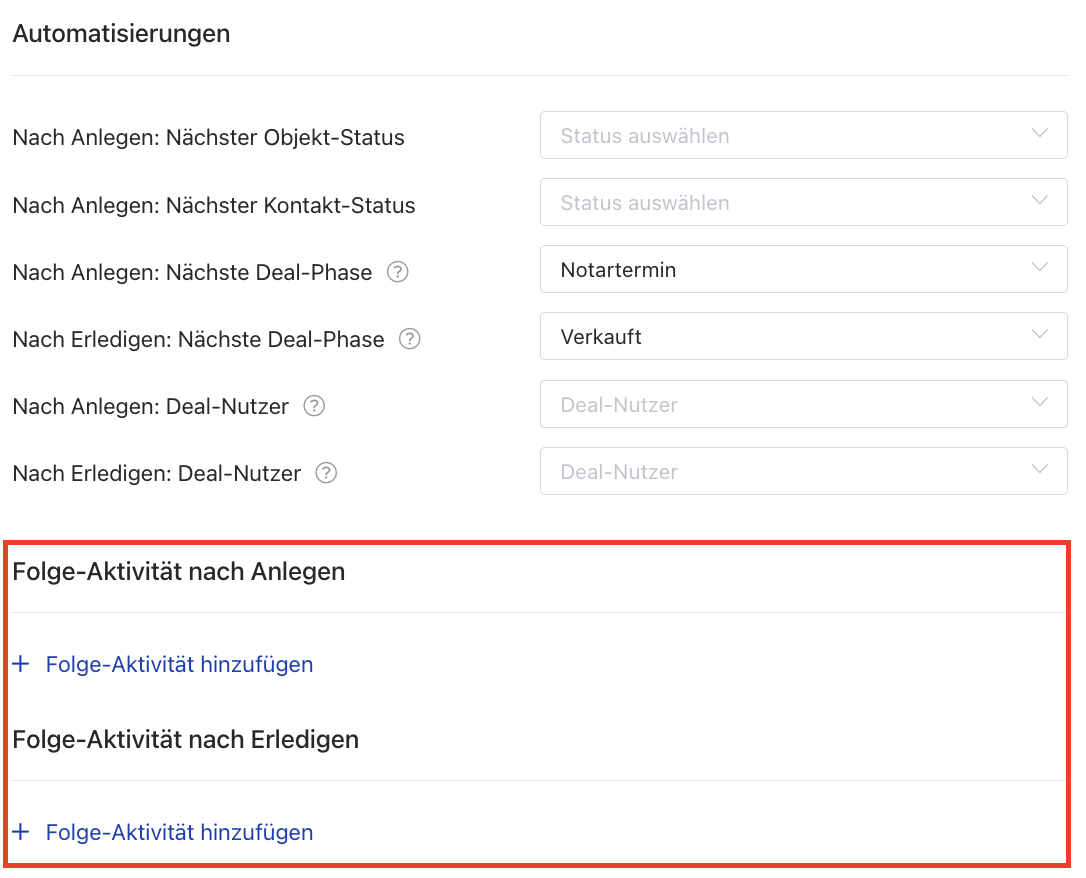1086x878 pixels.
Task: Open the Nach Anlegen: Deal-Nutzer dropdown field
Action: (790, 405)
